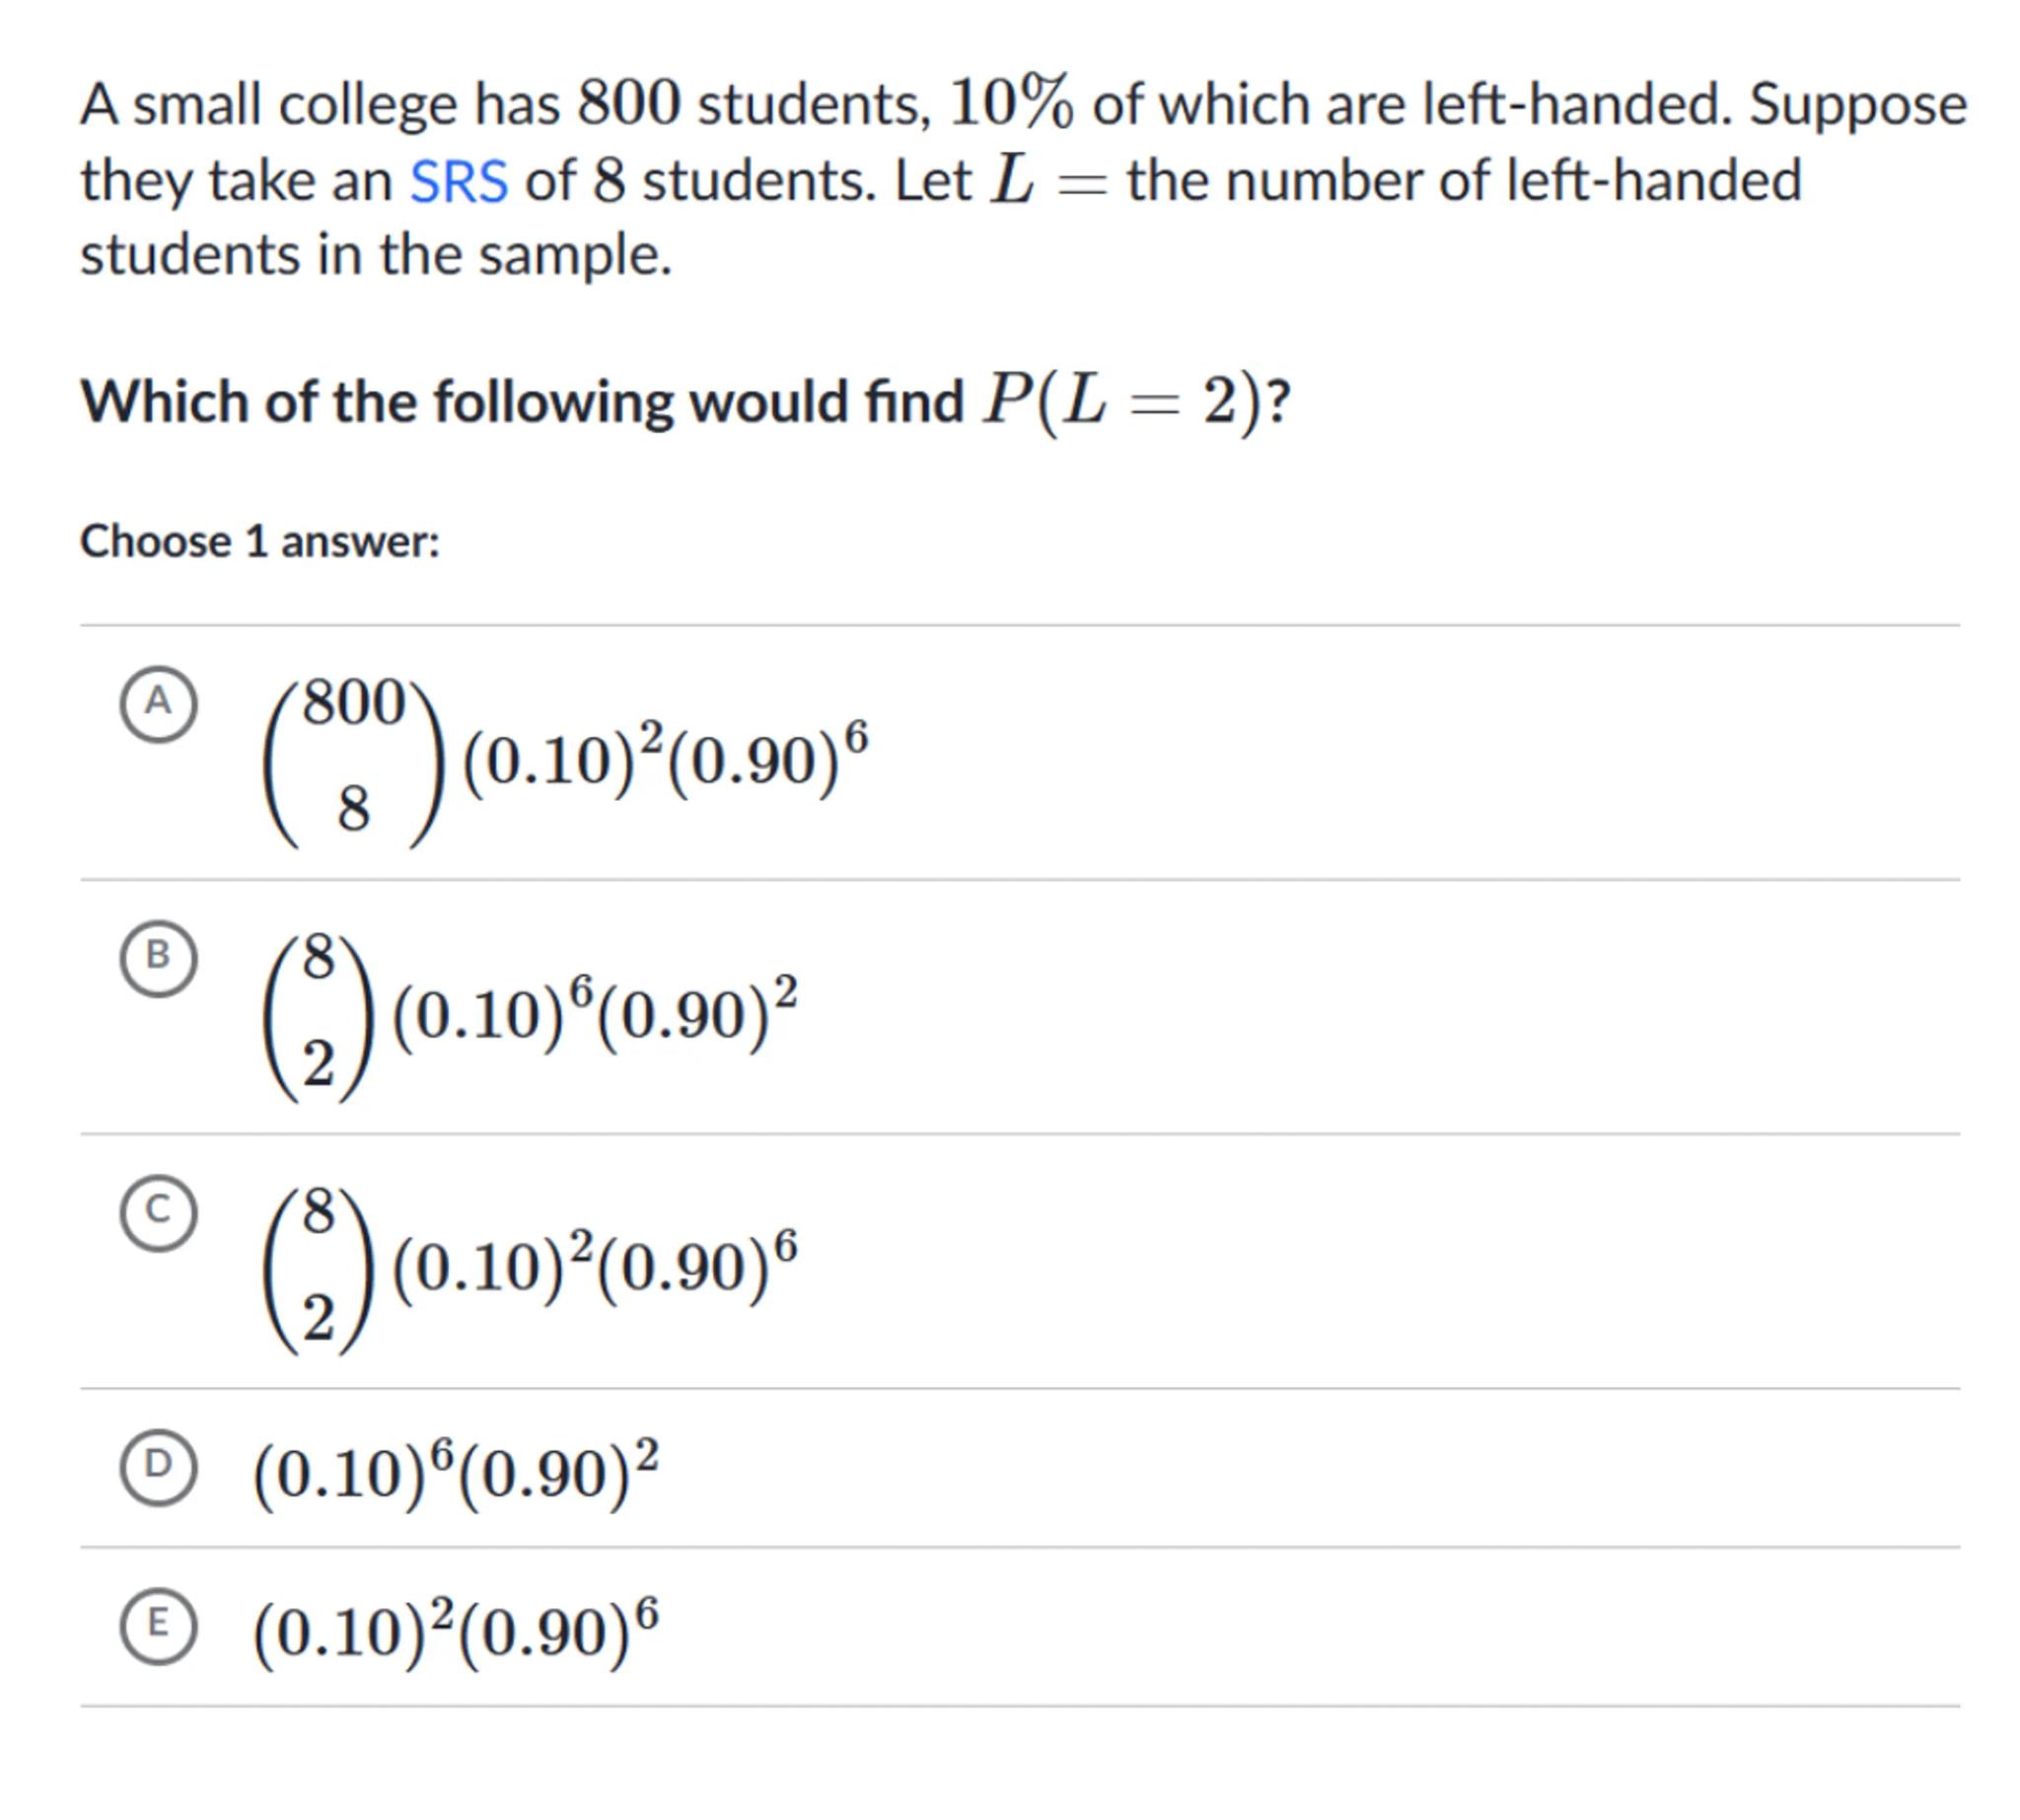Click option D's (0.10)⁶(0.90)² expression

pos(456,1472)
